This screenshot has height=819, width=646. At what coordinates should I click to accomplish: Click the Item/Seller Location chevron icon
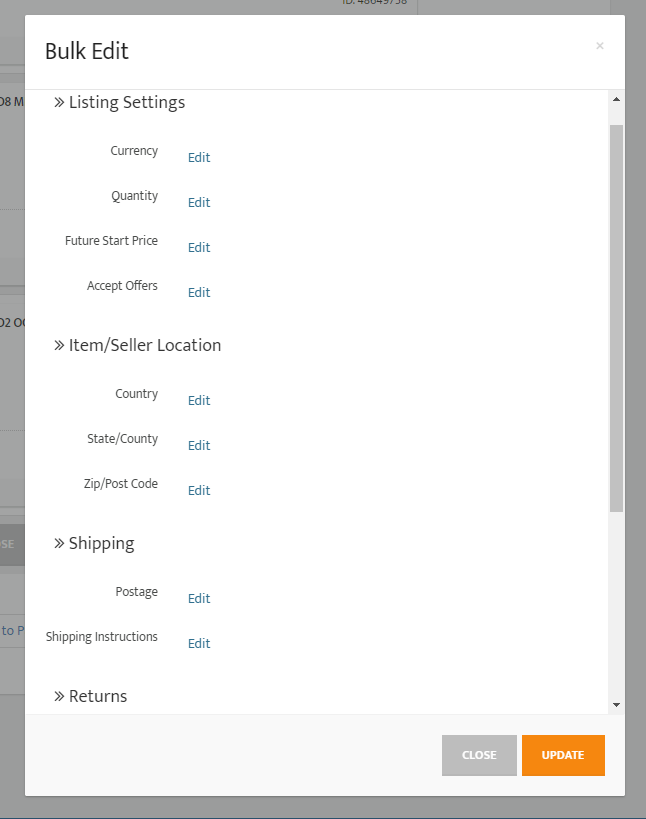coord(59,345)
